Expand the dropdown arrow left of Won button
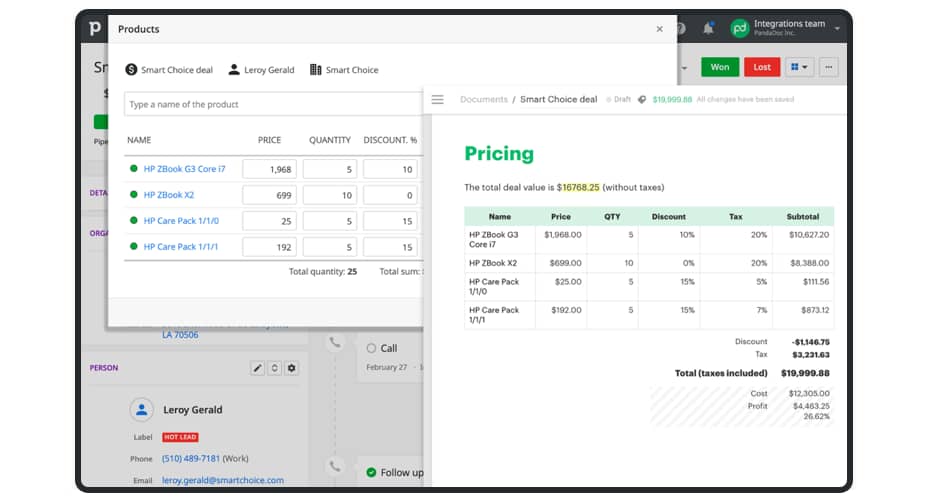 [686, 67]
